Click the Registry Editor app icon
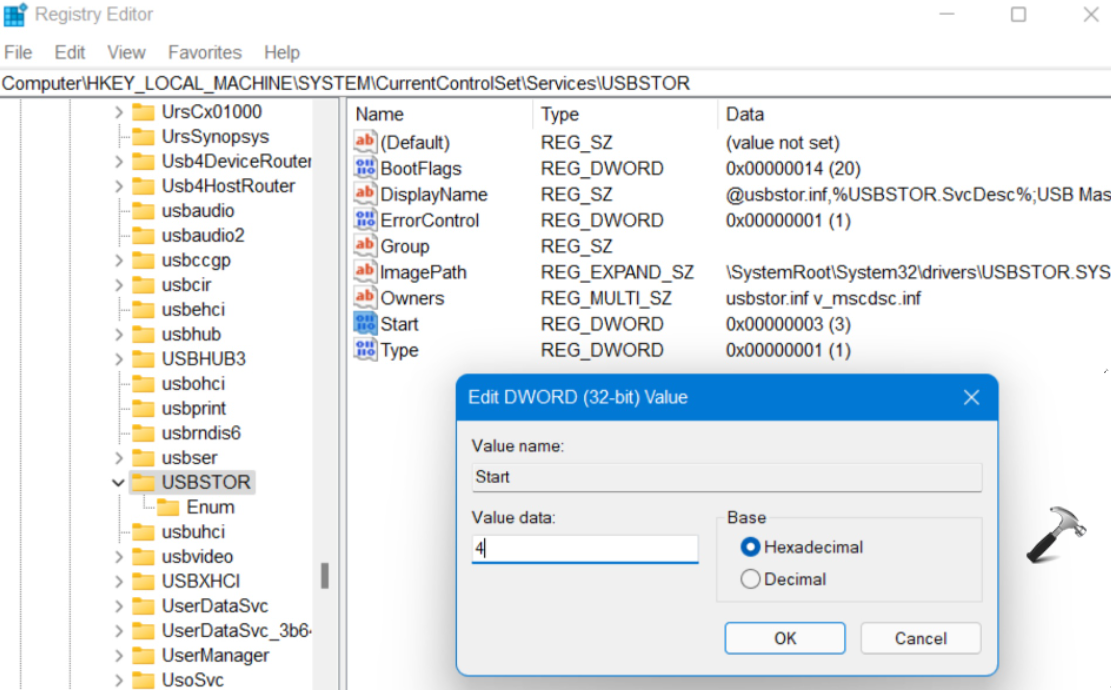The height and width of the screenshot is (690, 1111). pos(14,15)
